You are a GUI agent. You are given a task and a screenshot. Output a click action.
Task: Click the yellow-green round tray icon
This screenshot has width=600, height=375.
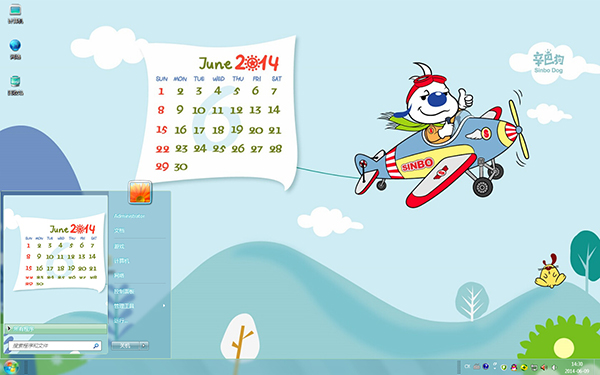(524, 367)
